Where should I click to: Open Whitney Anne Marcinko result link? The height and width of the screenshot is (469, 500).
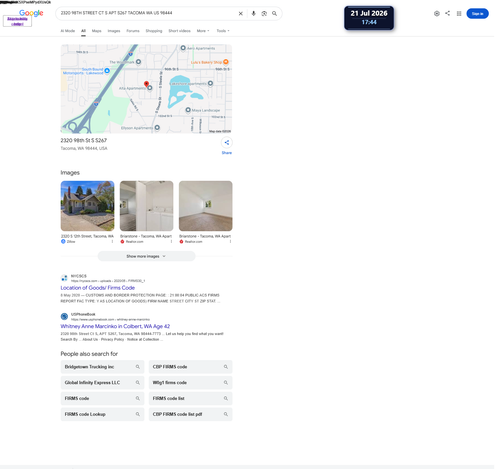pyautogui.click(x=115, y=326)
